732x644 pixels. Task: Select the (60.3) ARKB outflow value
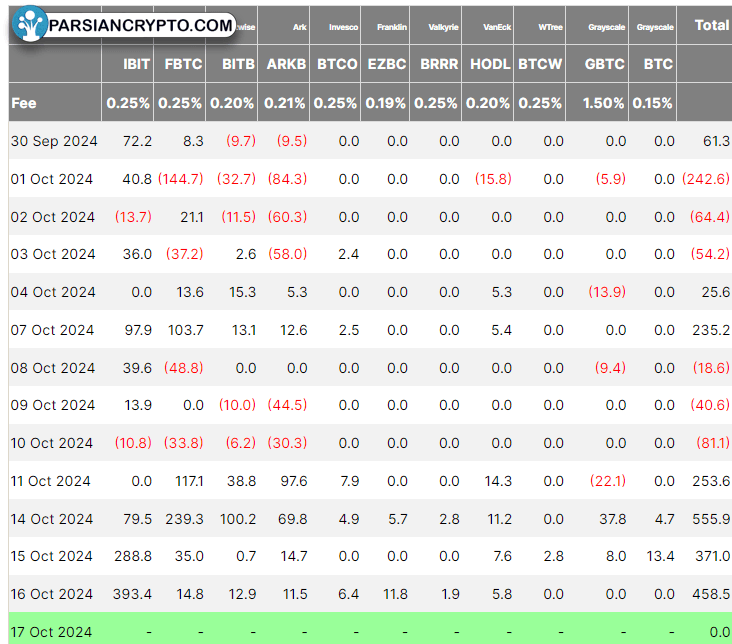point(287,217)
